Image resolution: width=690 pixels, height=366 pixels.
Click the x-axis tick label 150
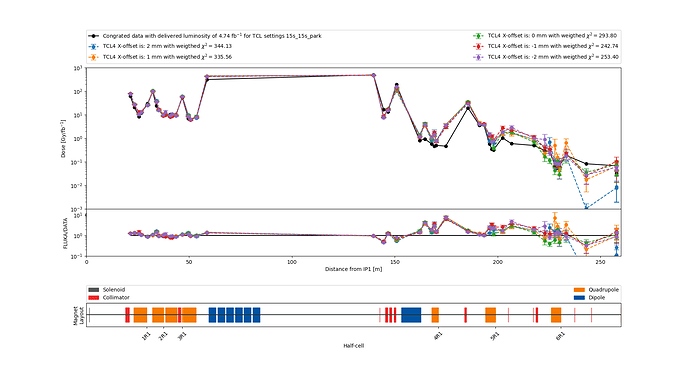click(x=395, y=262)
